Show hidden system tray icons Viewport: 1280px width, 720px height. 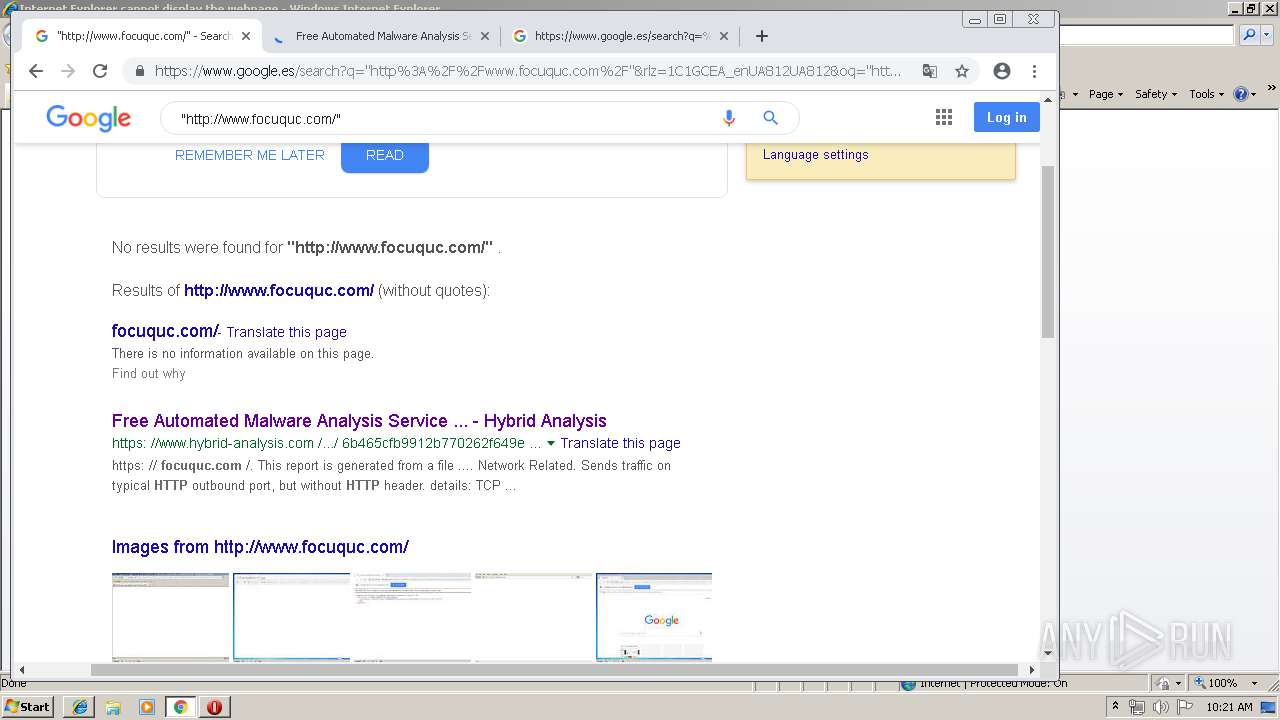click(1116, 707)
